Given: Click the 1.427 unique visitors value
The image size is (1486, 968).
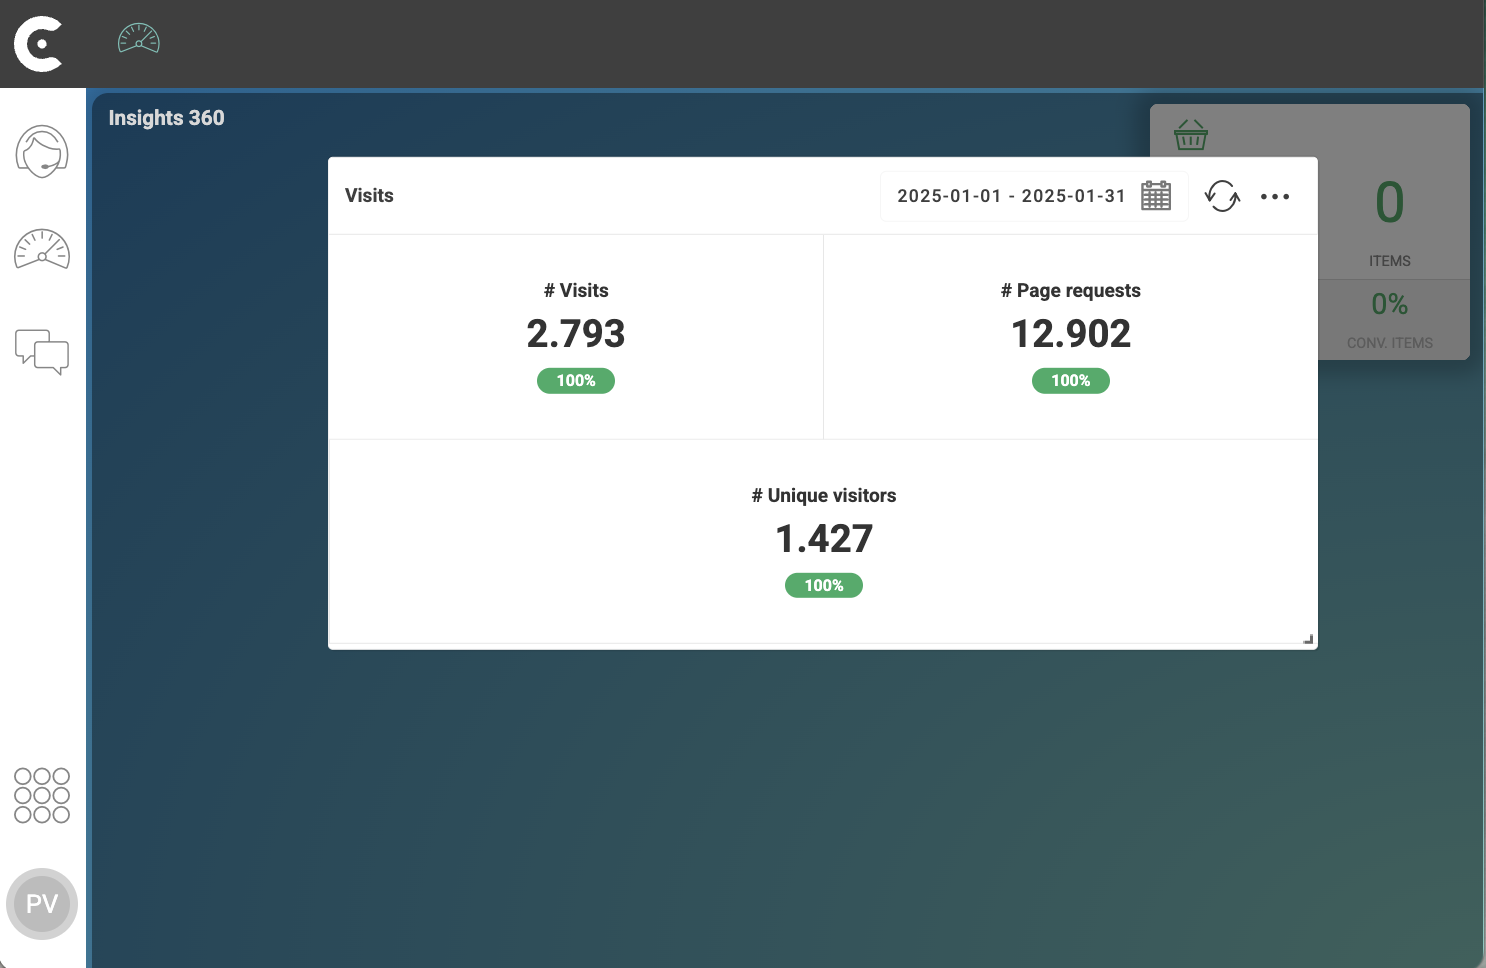Looking at the screenshot, I should [824, 539].
